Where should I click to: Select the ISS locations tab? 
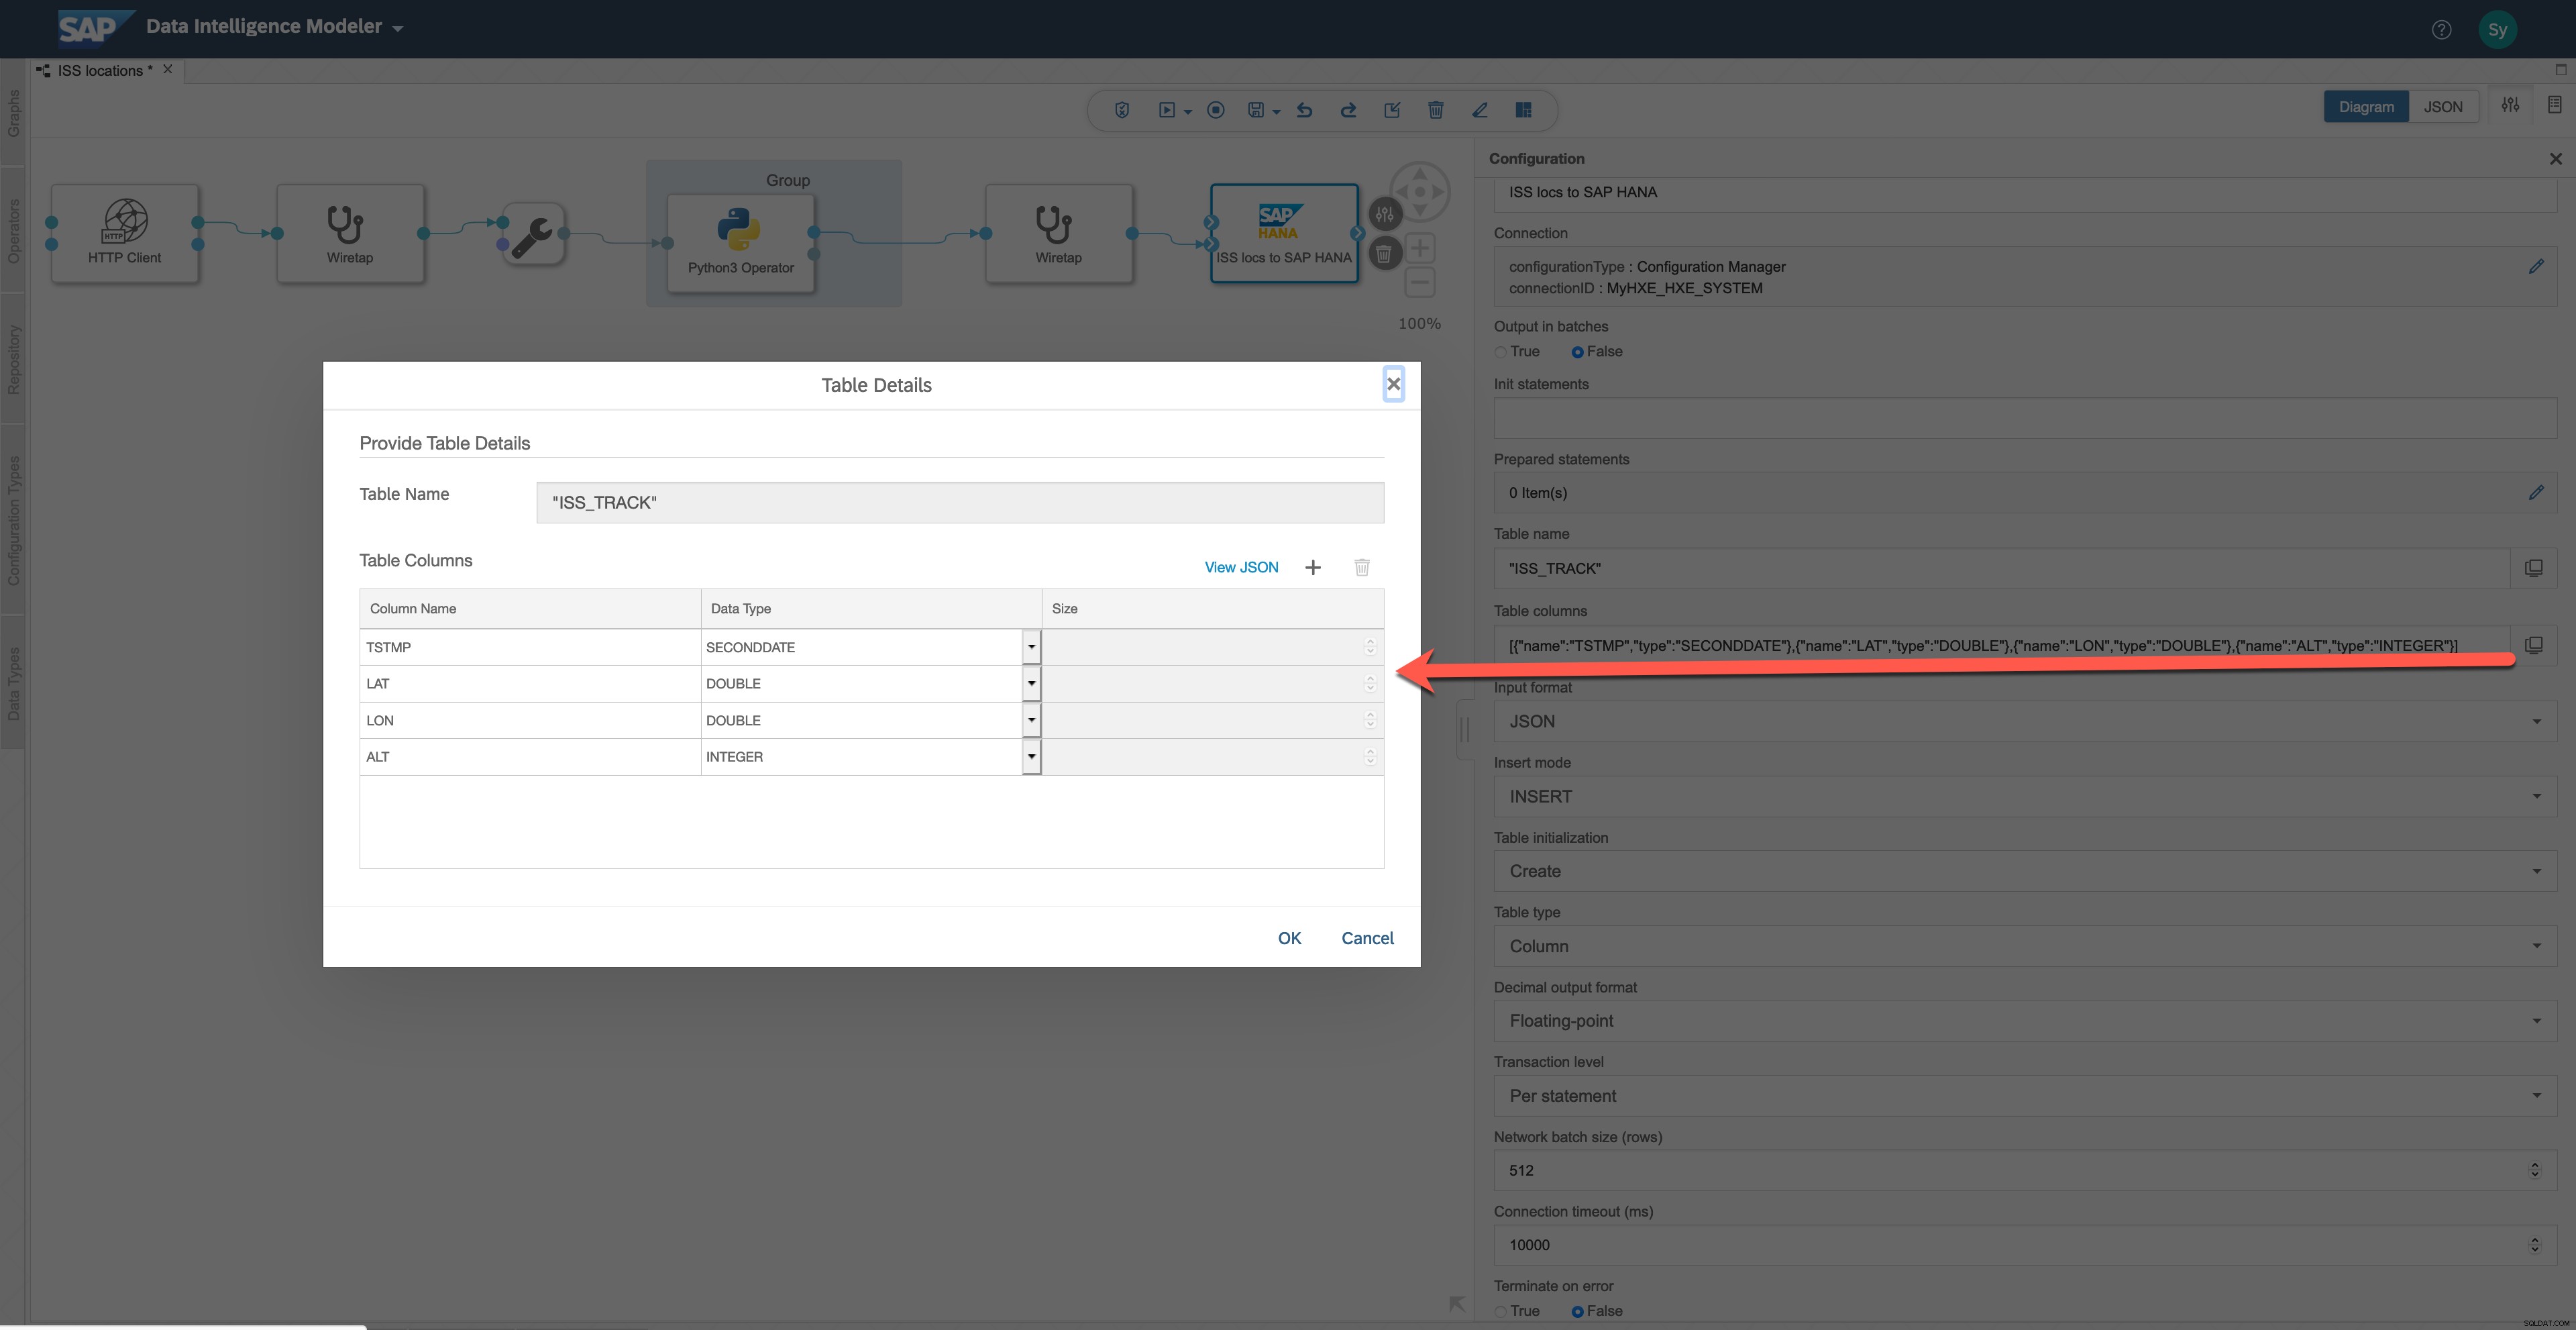point(104,70)
